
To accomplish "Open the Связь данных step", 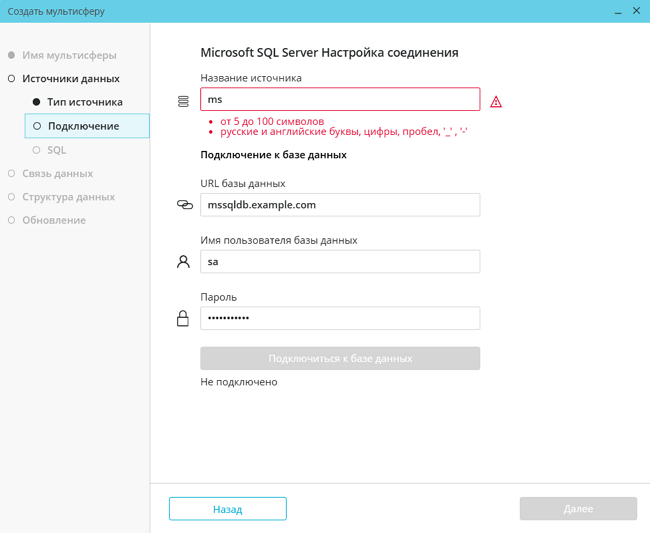I will pyautogui.click(x=57, y=173).
